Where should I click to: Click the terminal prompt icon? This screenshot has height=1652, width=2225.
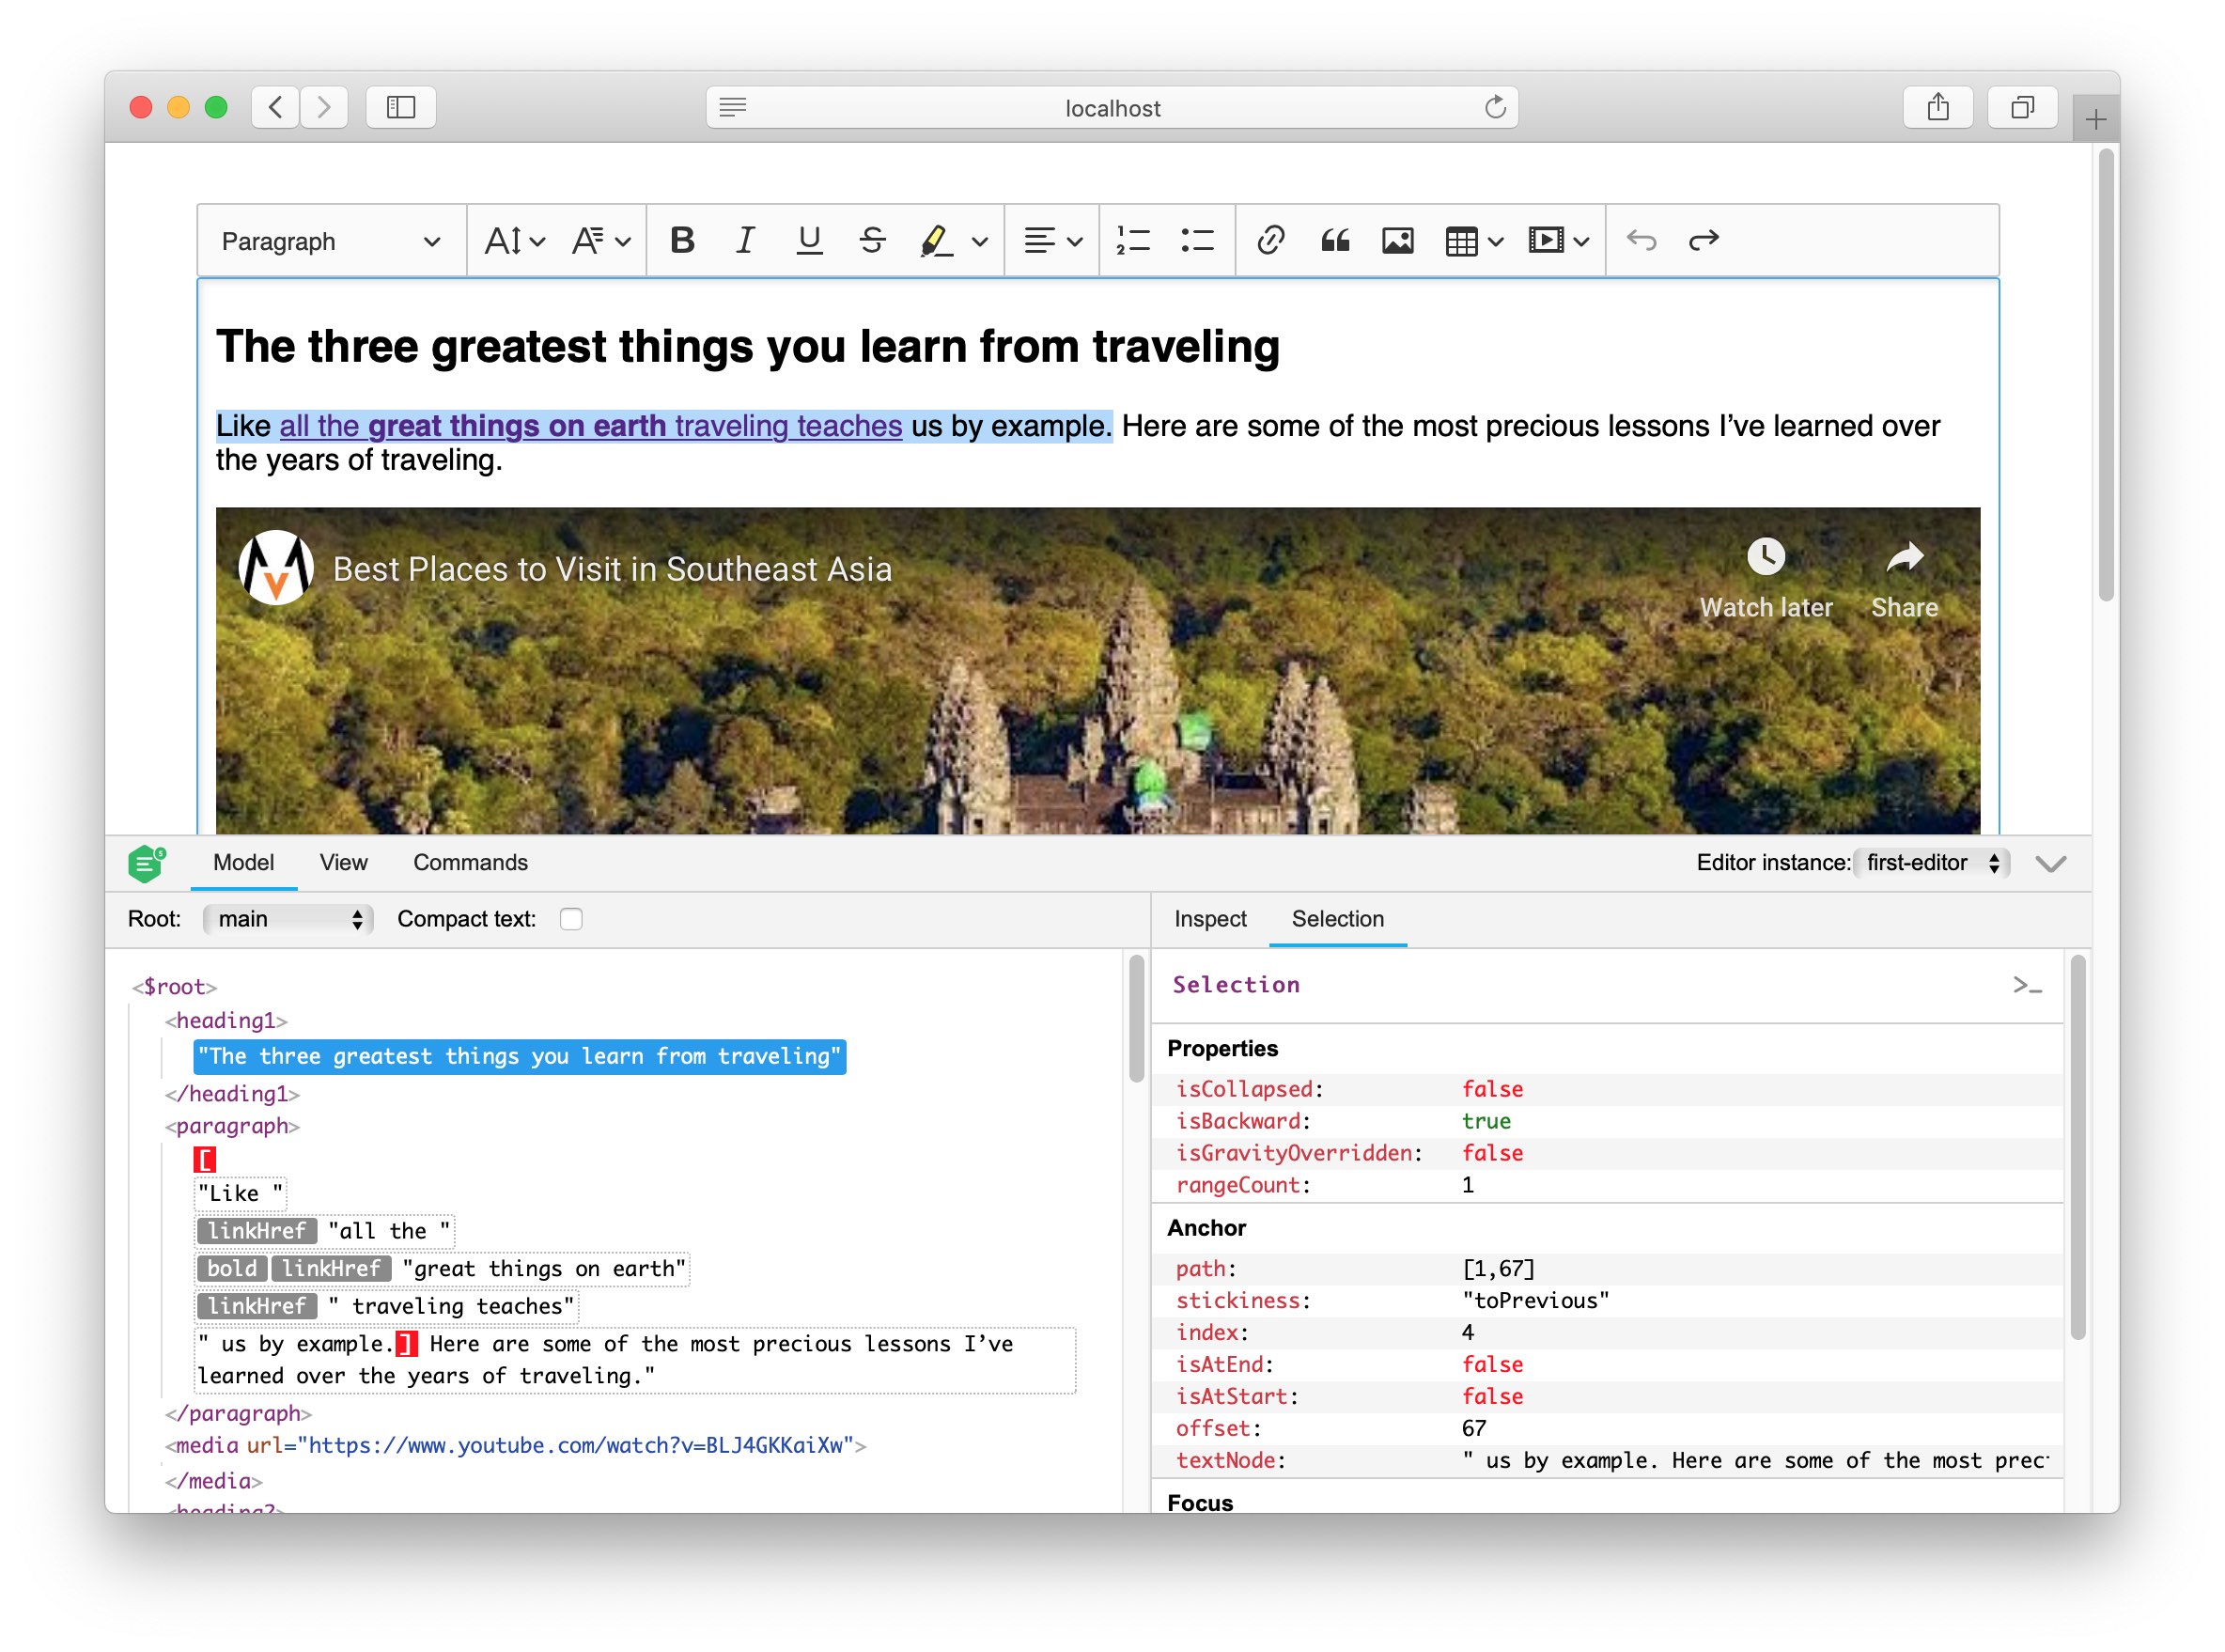click(2026, 984)
